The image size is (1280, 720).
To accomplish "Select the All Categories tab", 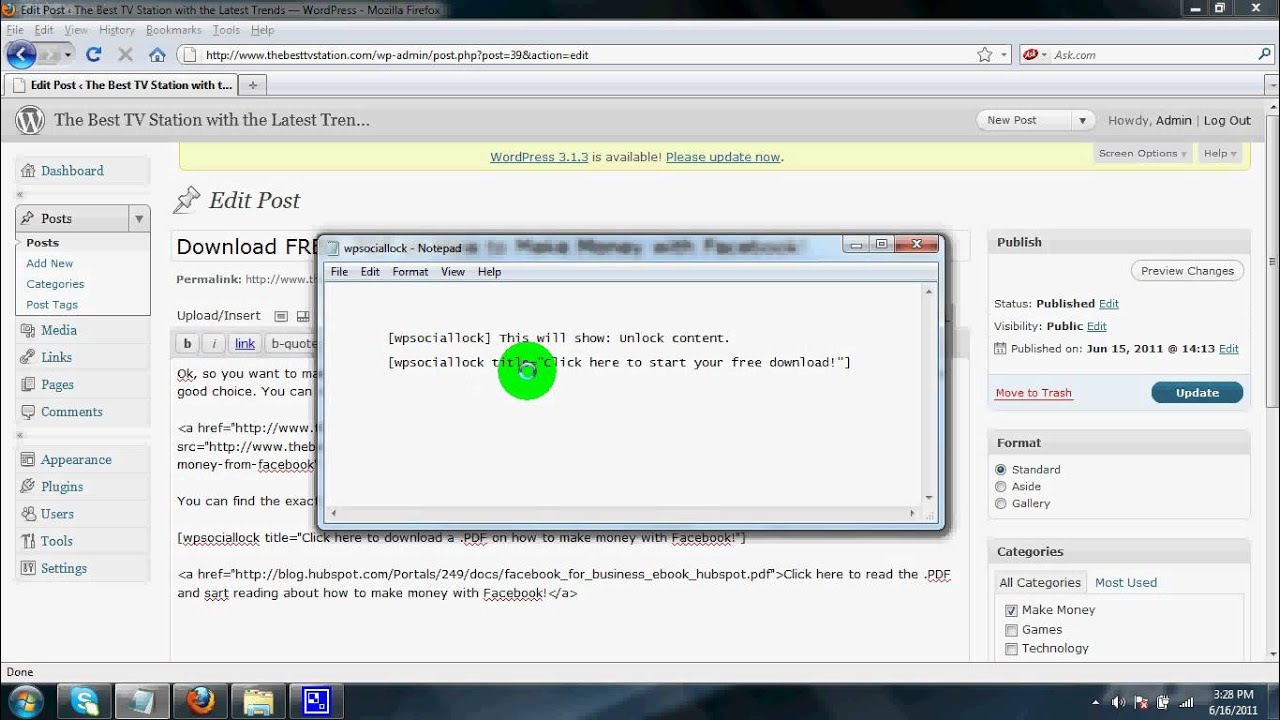I will point(1040,583).
